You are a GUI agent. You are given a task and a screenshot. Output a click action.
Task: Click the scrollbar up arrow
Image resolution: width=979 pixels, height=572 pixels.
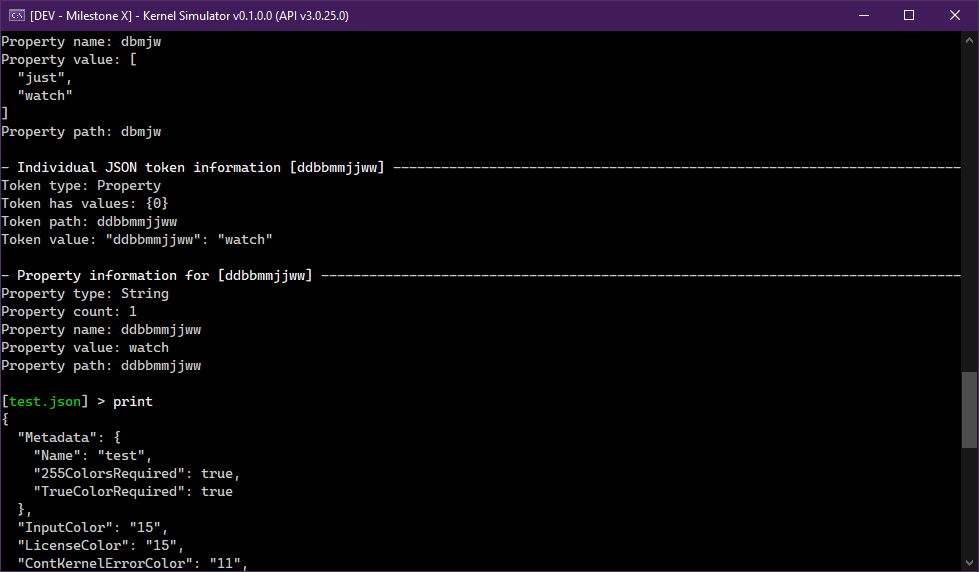pos(969,40)
